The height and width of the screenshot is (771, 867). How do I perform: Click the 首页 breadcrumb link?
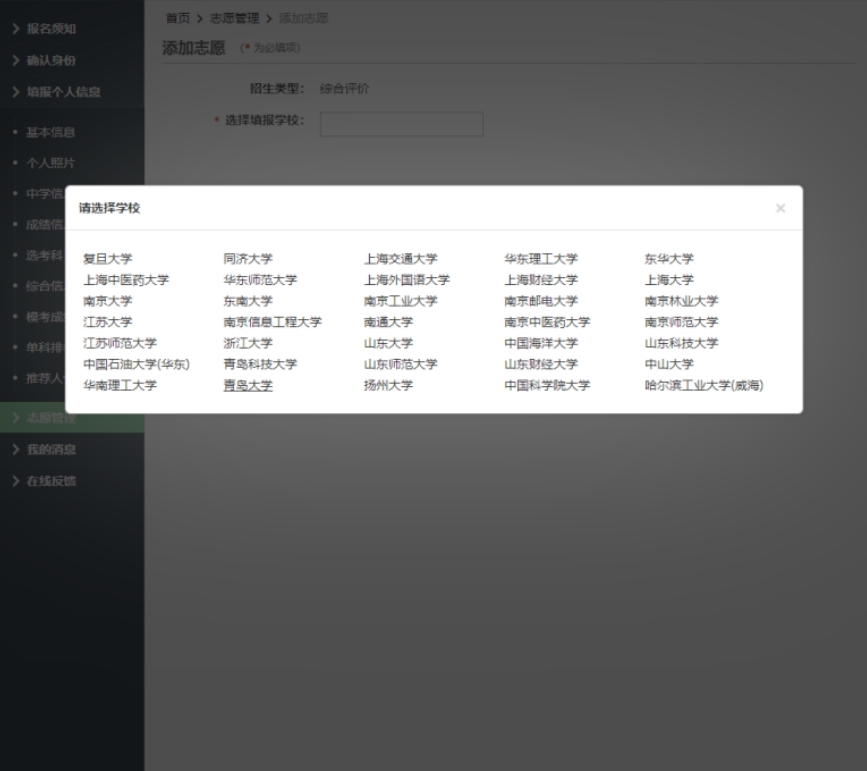click(x=177, y=18)
